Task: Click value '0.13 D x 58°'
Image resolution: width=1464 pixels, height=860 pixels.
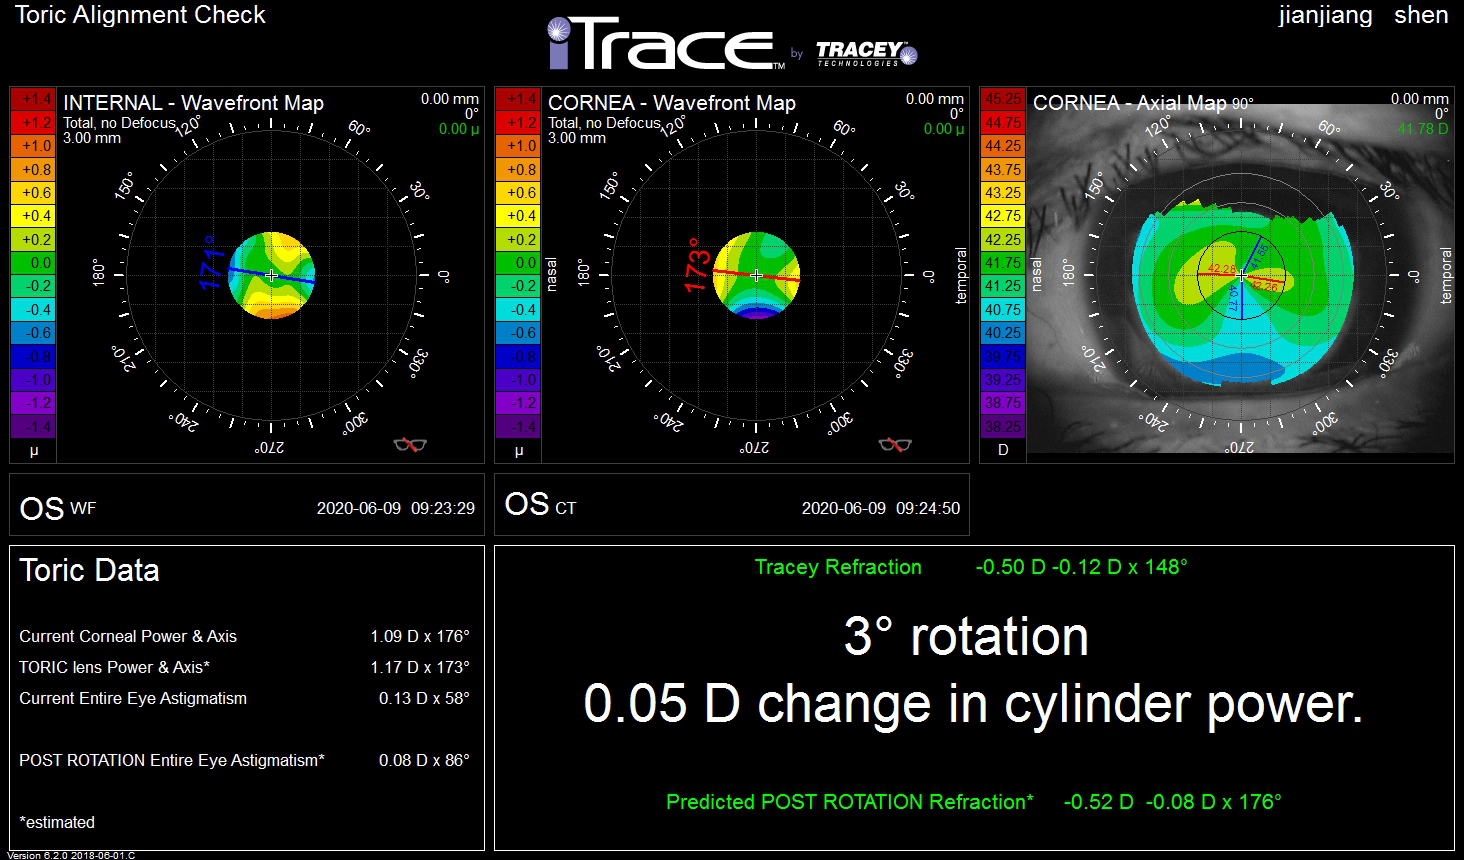Action: (424, 698)
